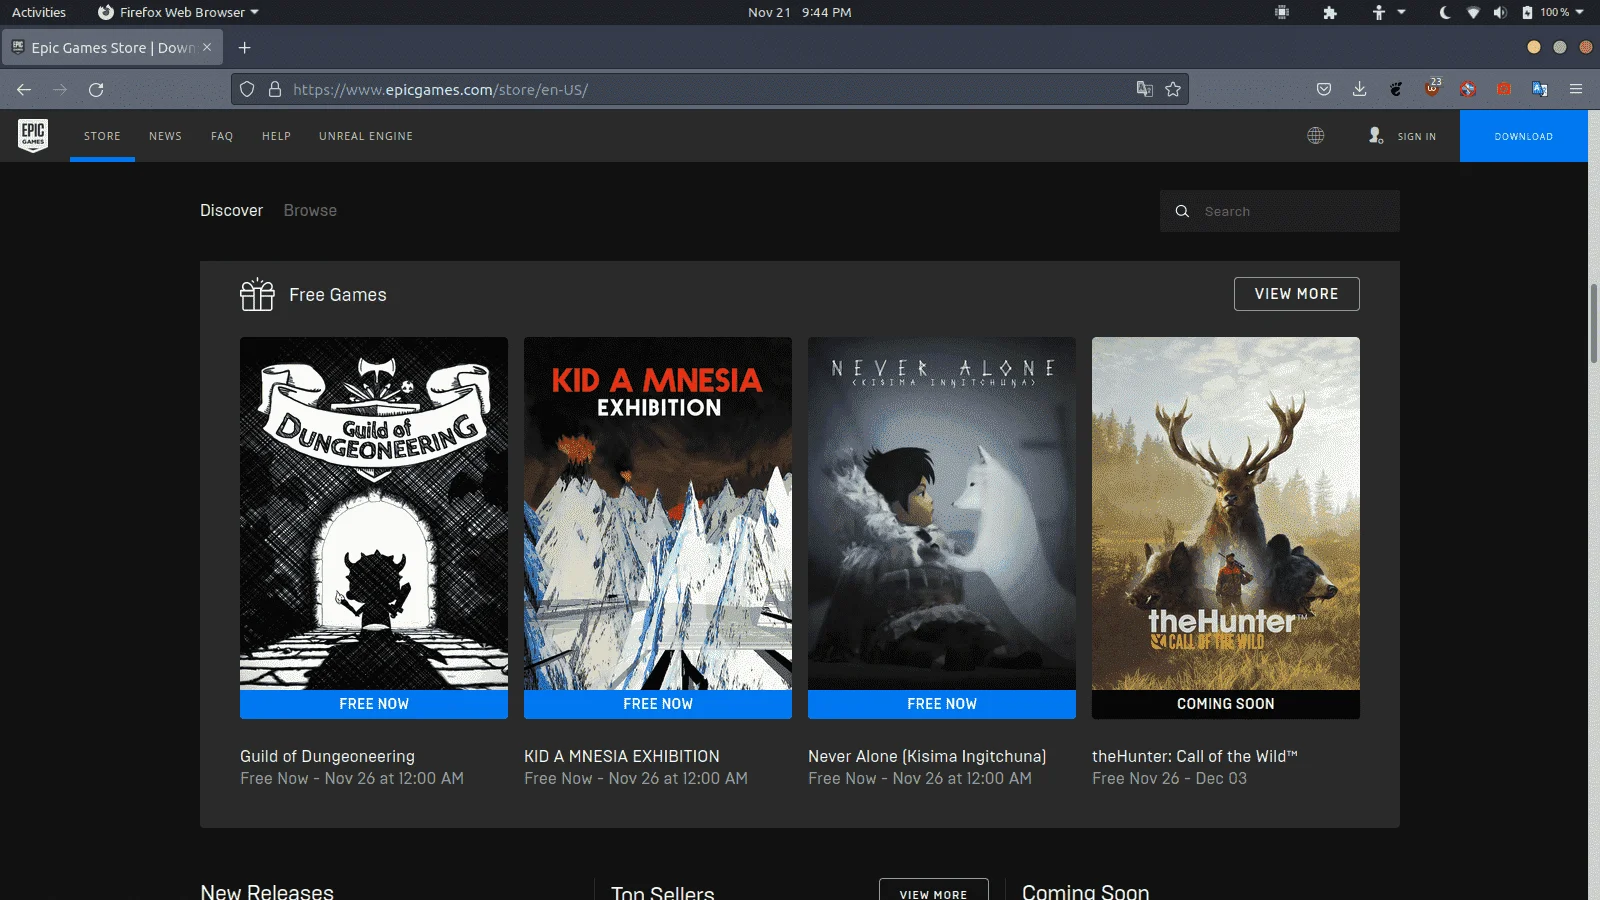Open KID A MNESIA EXHIBITION cover art

click(658, 513)
